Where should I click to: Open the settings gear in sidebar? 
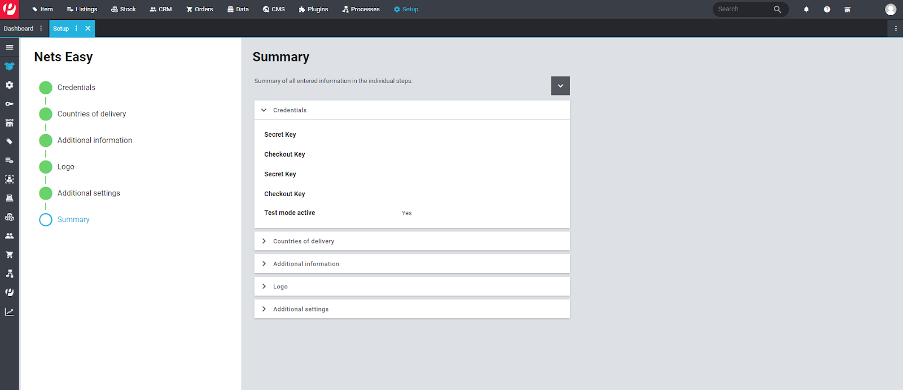(x=9, y=85)
